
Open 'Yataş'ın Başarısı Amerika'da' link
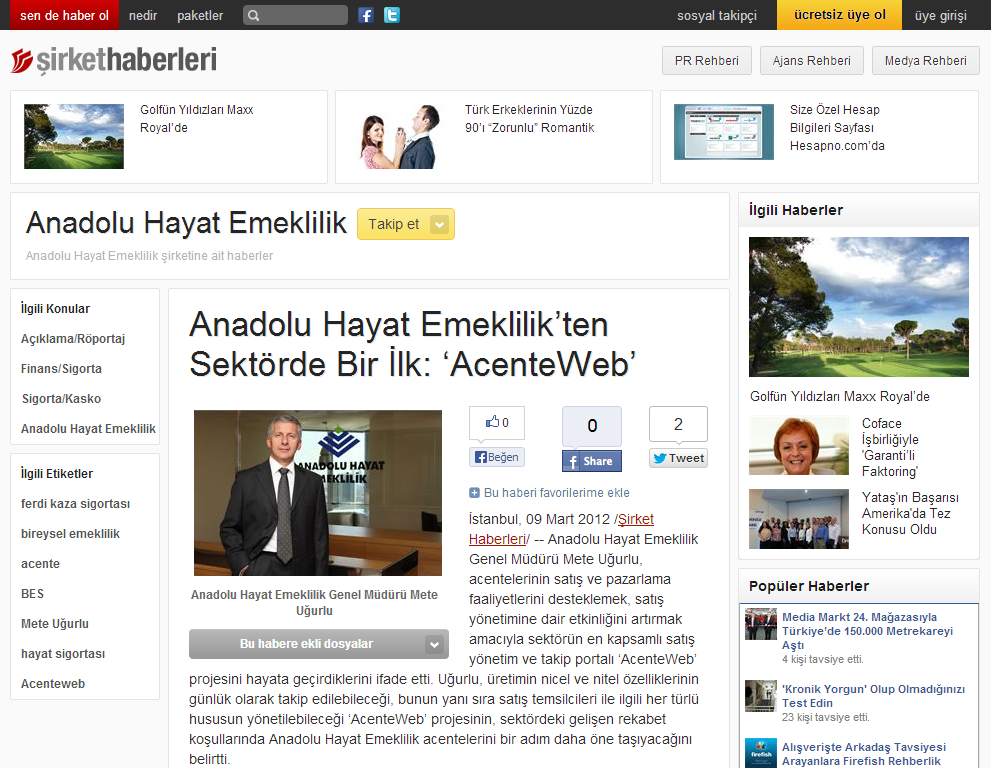910,513
